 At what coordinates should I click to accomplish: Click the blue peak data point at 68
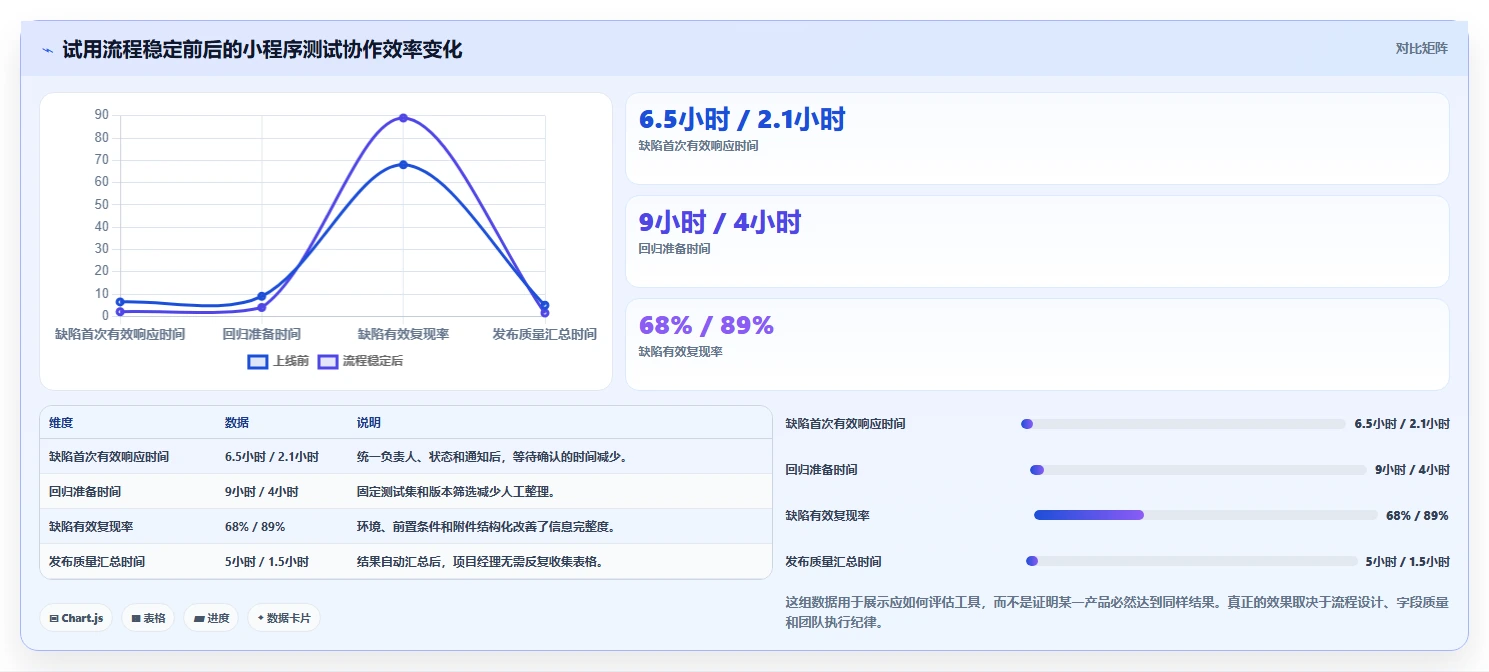point(403,164)
